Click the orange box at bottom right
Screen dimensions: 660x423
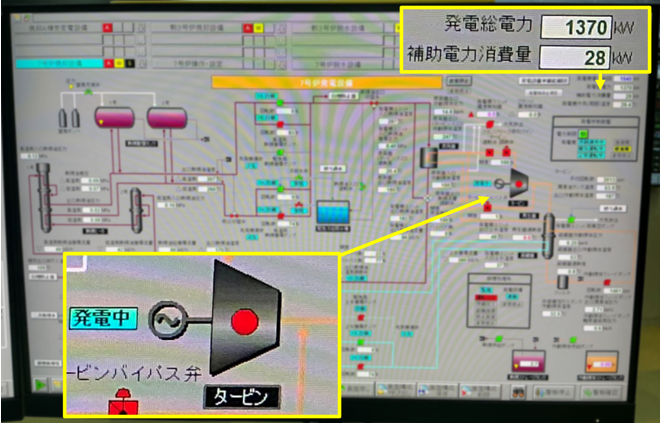pos(602,360)
